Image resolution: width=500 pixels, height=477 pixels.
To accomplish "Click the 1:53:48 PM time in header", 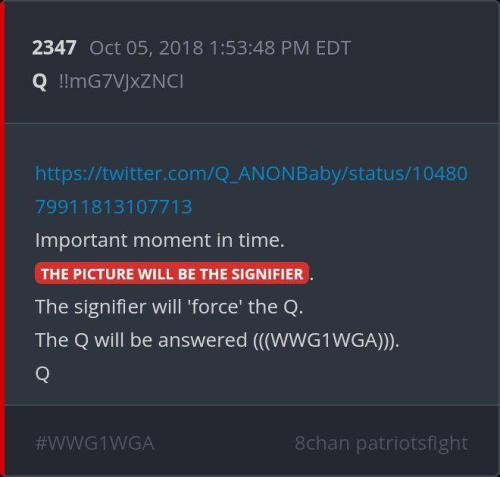I will [x=260, y=48].
